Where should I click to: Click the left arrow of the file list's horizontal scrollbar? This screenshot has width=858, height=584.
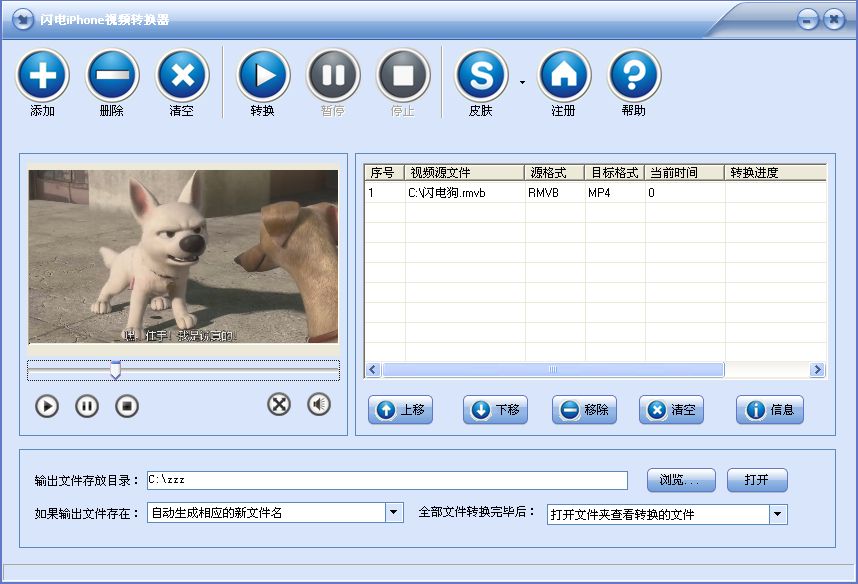click(373, 369)
